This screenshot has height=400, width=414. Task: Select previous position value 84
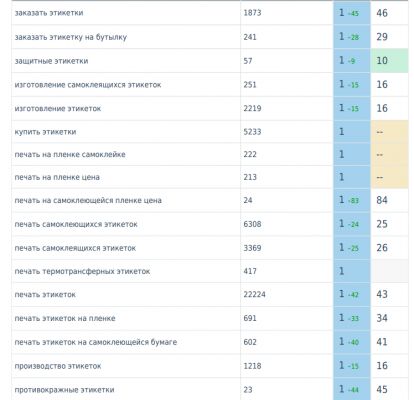coord(382,200)
